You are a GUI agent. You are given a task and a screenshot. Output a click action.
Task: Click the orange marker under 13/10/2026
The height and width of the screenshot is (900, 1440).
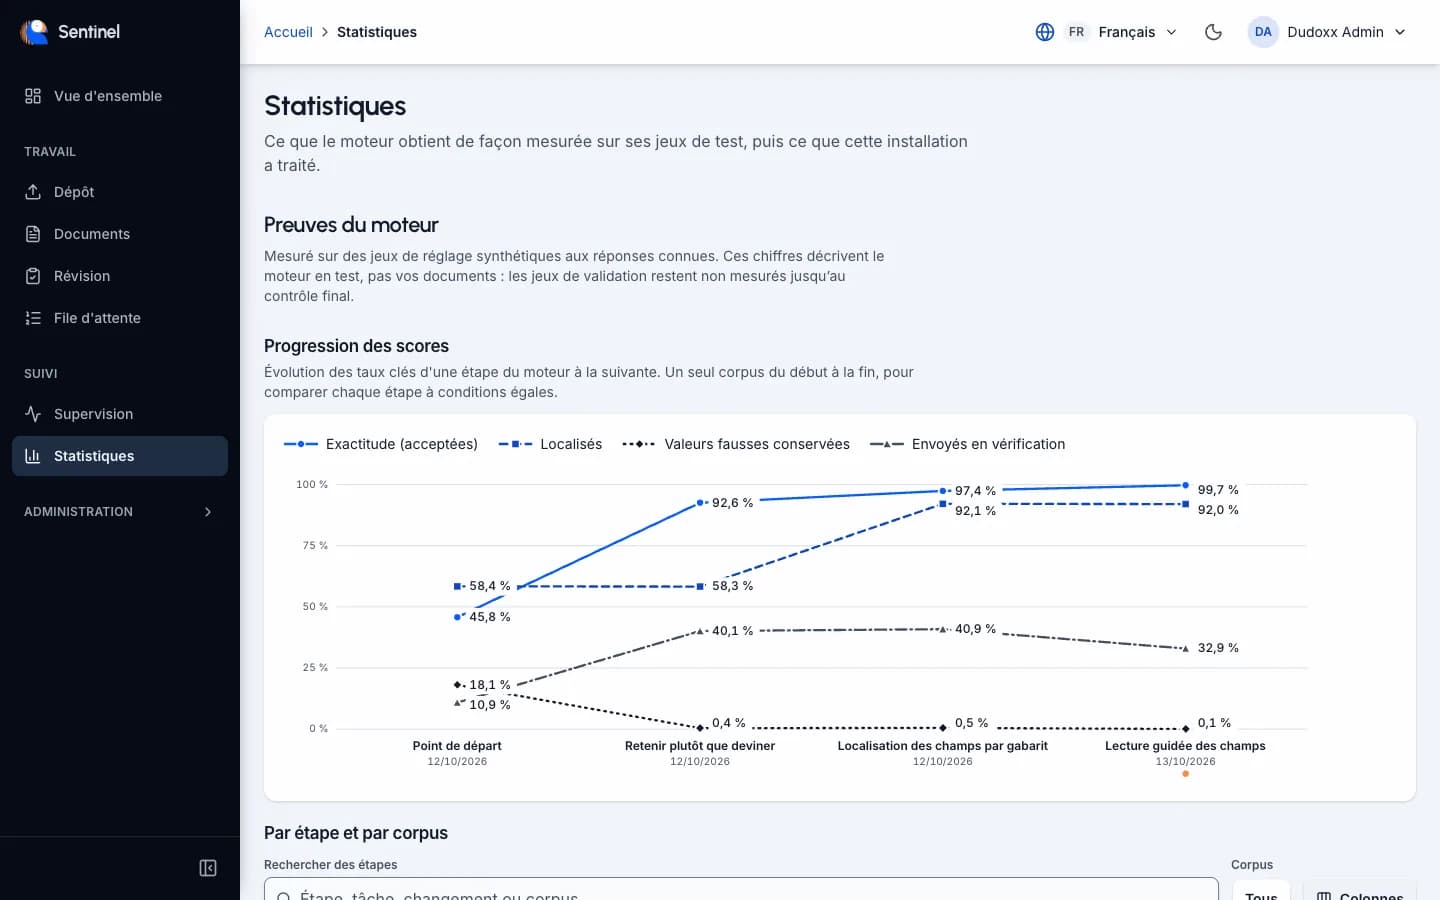1186,774
